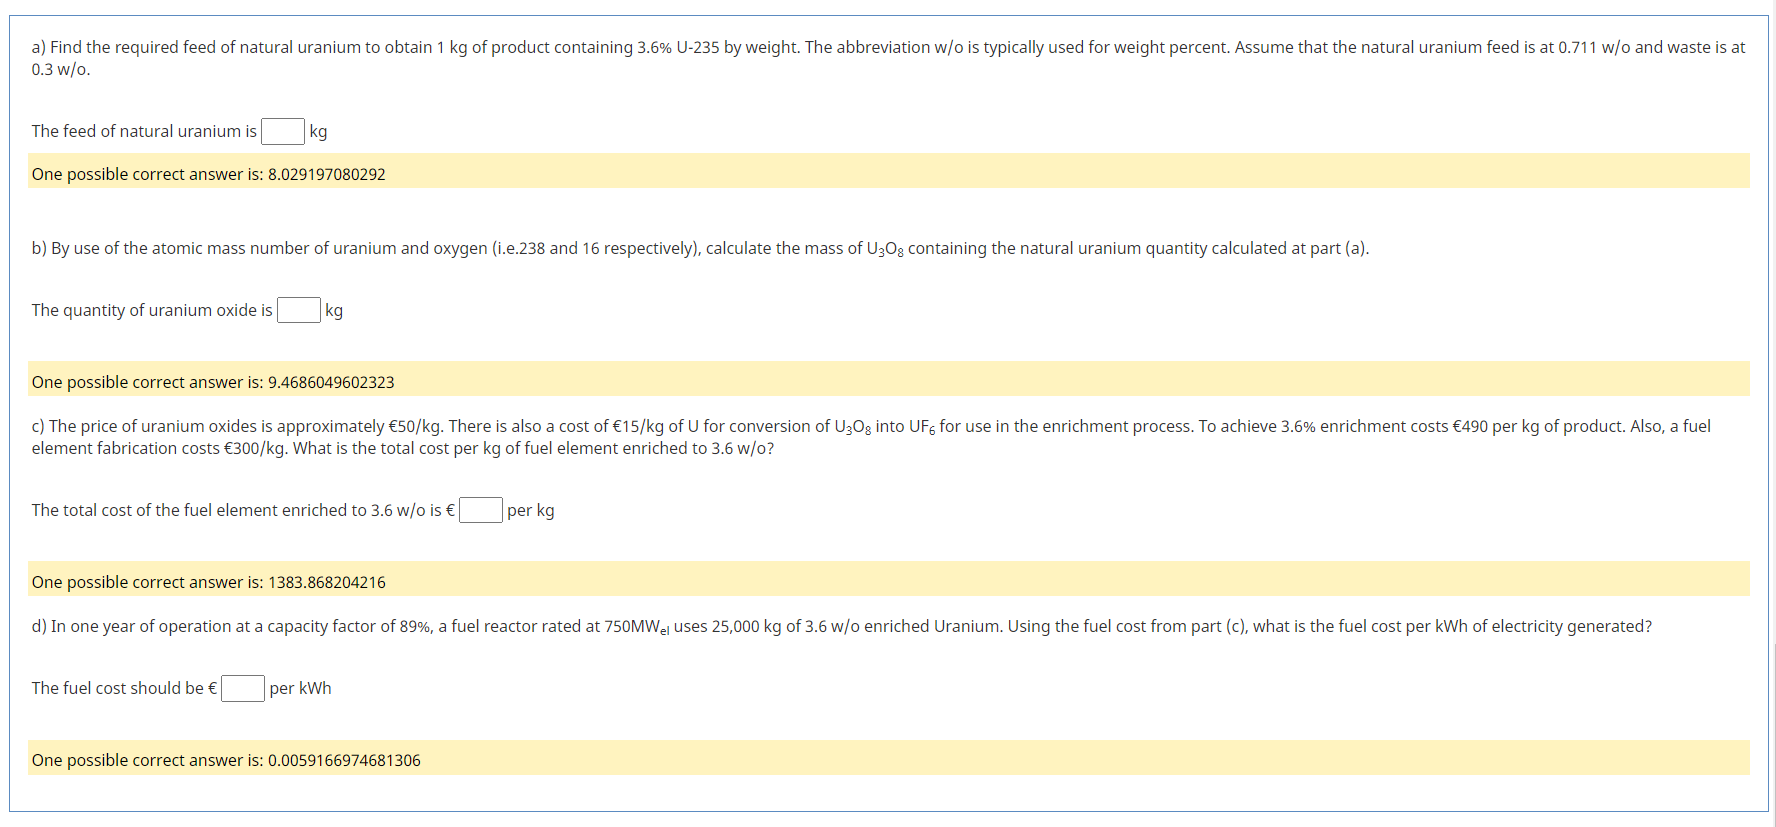Click the kg label after uranium oxide box

[x=334, y=310]
